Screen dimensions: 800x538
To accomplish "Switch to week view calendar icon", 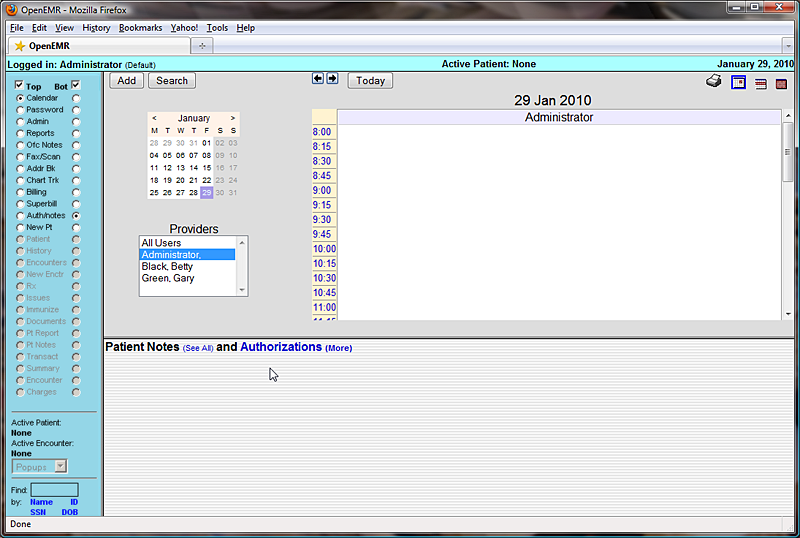I will click(761, 84).
